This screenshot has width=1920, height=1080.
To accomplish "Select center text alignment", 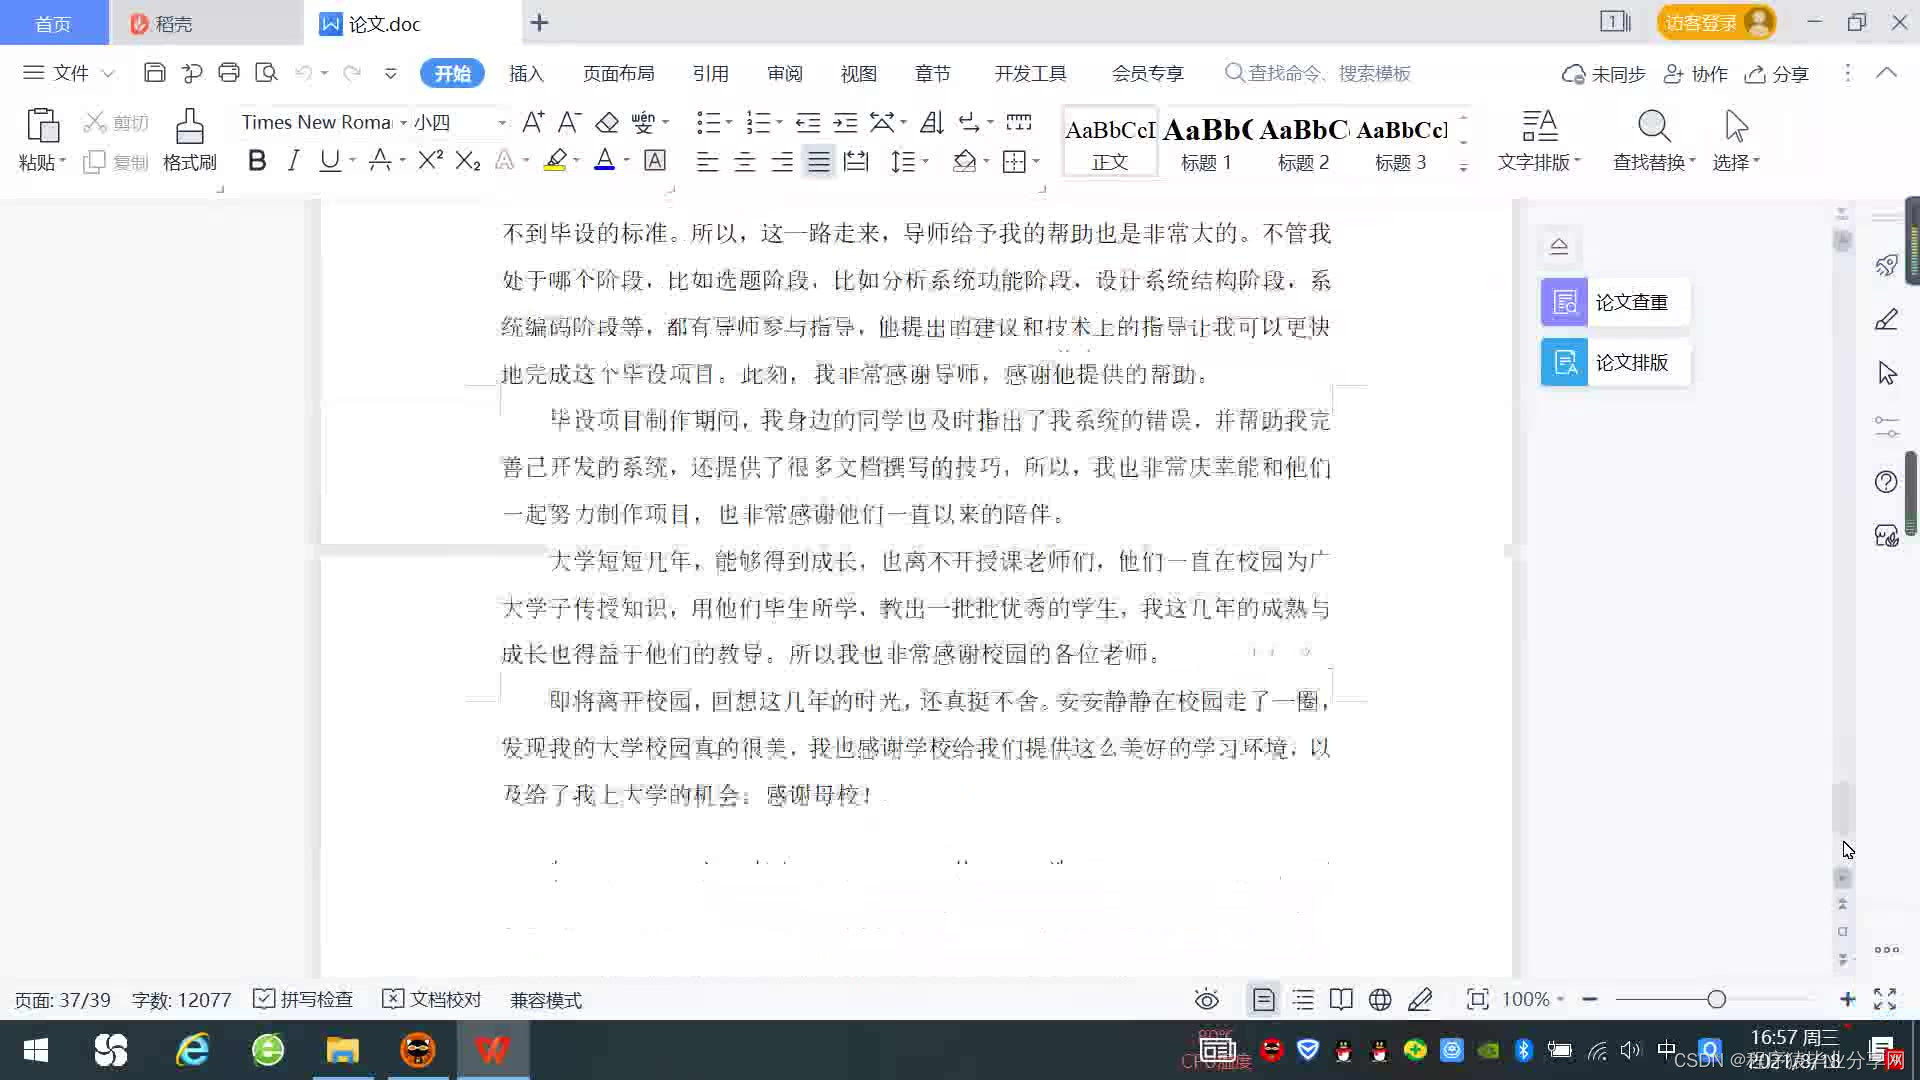I will click(x=744, y=162).
